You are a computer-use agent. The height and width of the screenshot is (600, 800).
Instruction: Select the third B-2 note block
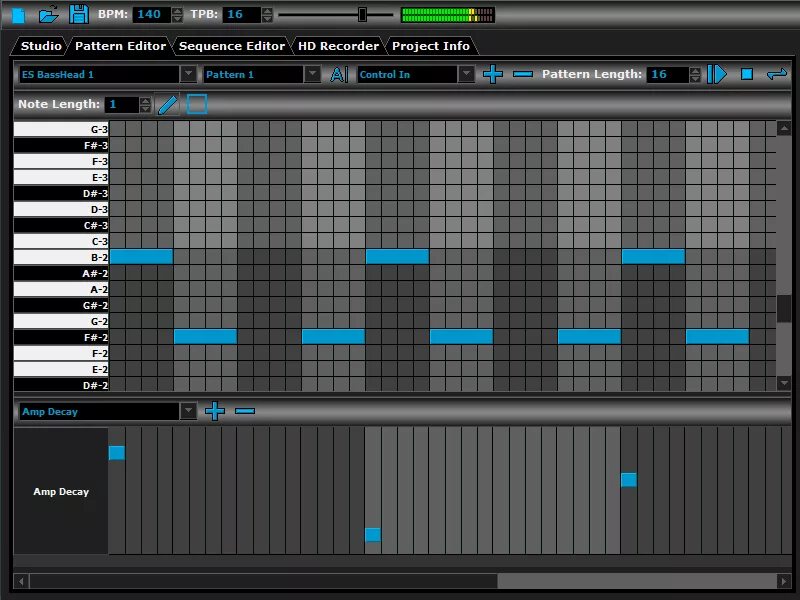pyautogui.click(x=653, y=256)
